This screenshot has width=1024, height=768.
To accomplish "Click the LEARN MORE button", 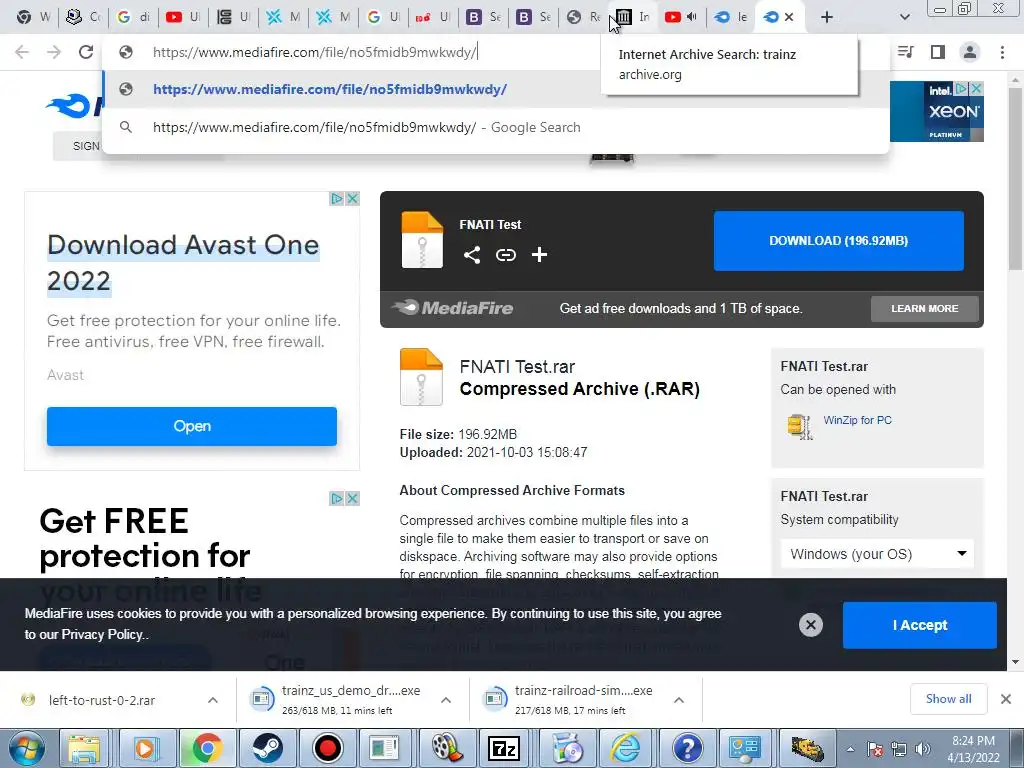I will point(925,308).
